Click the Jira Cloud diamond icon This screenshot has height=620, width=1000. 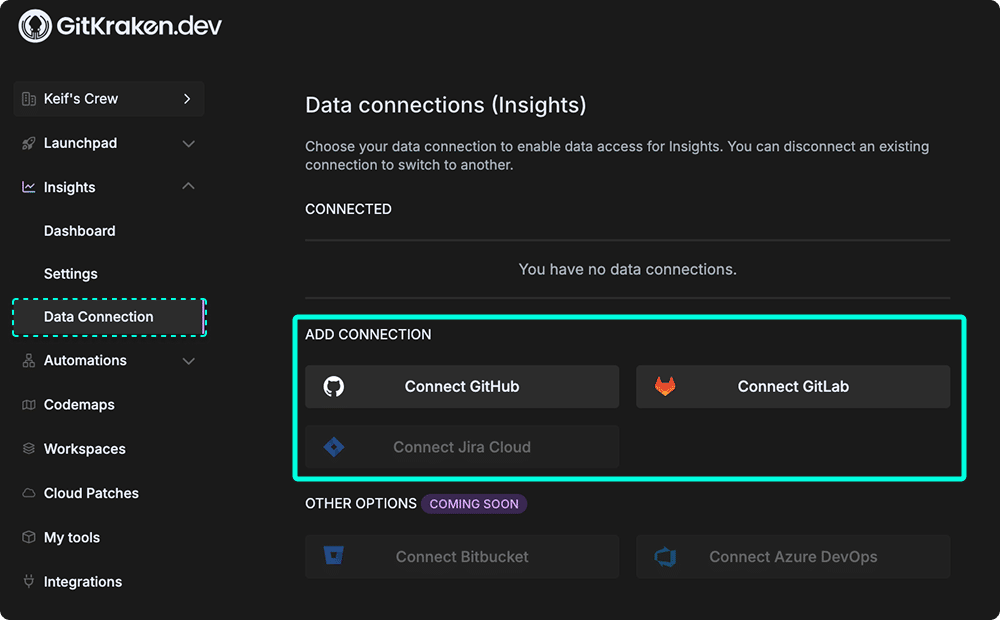point(335,447)
